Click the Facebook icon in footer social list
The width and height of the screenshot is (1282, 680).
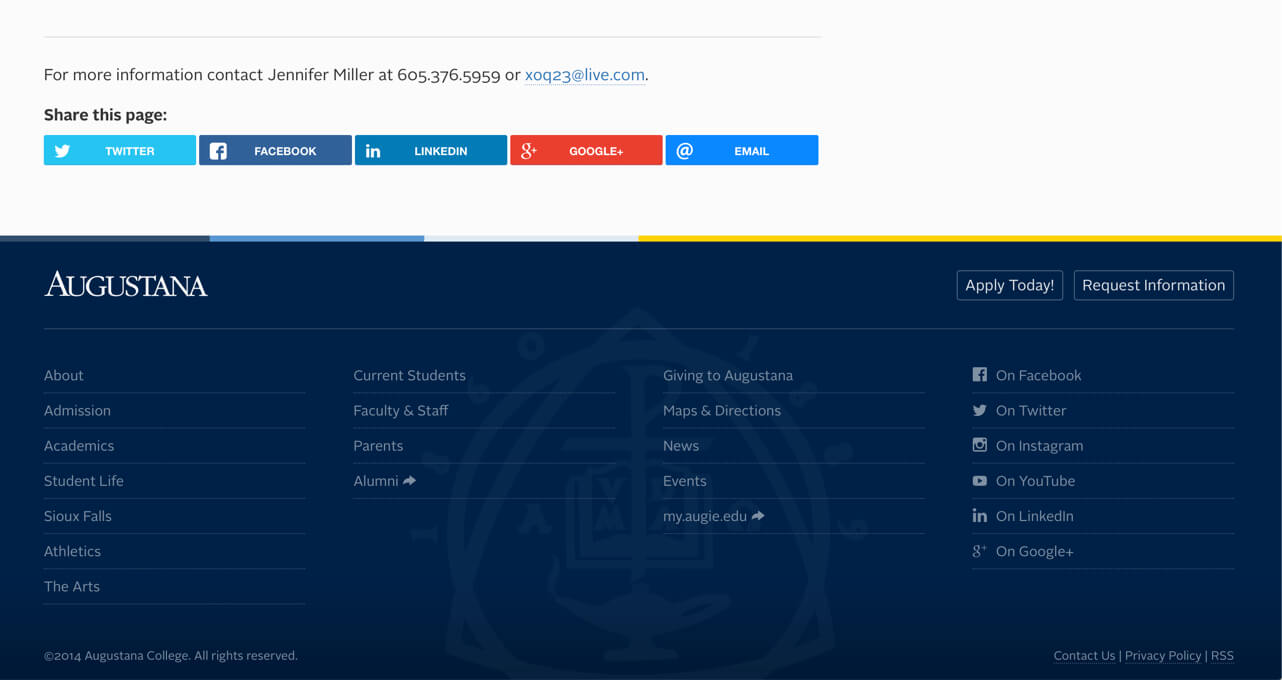click(979, 375)
